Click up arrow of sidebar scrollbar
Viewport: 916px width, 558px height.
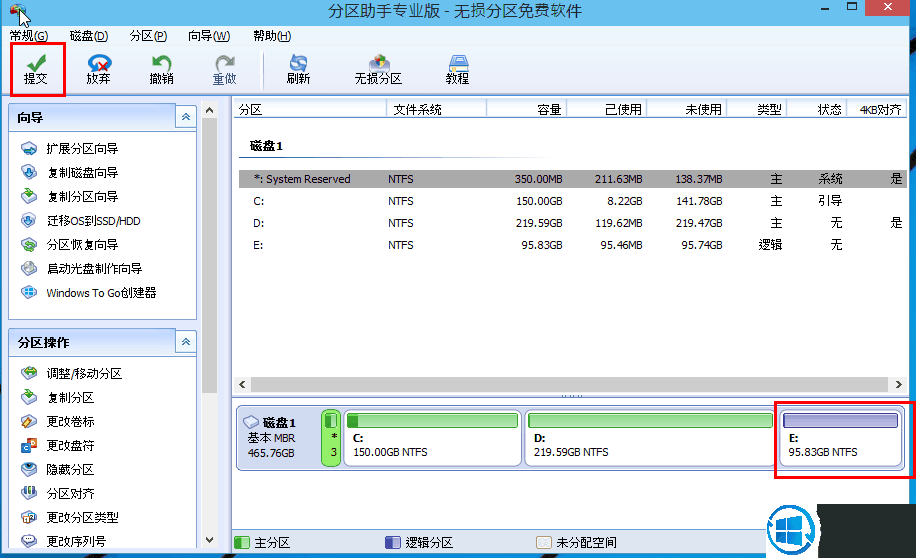[x=210, y=110]
